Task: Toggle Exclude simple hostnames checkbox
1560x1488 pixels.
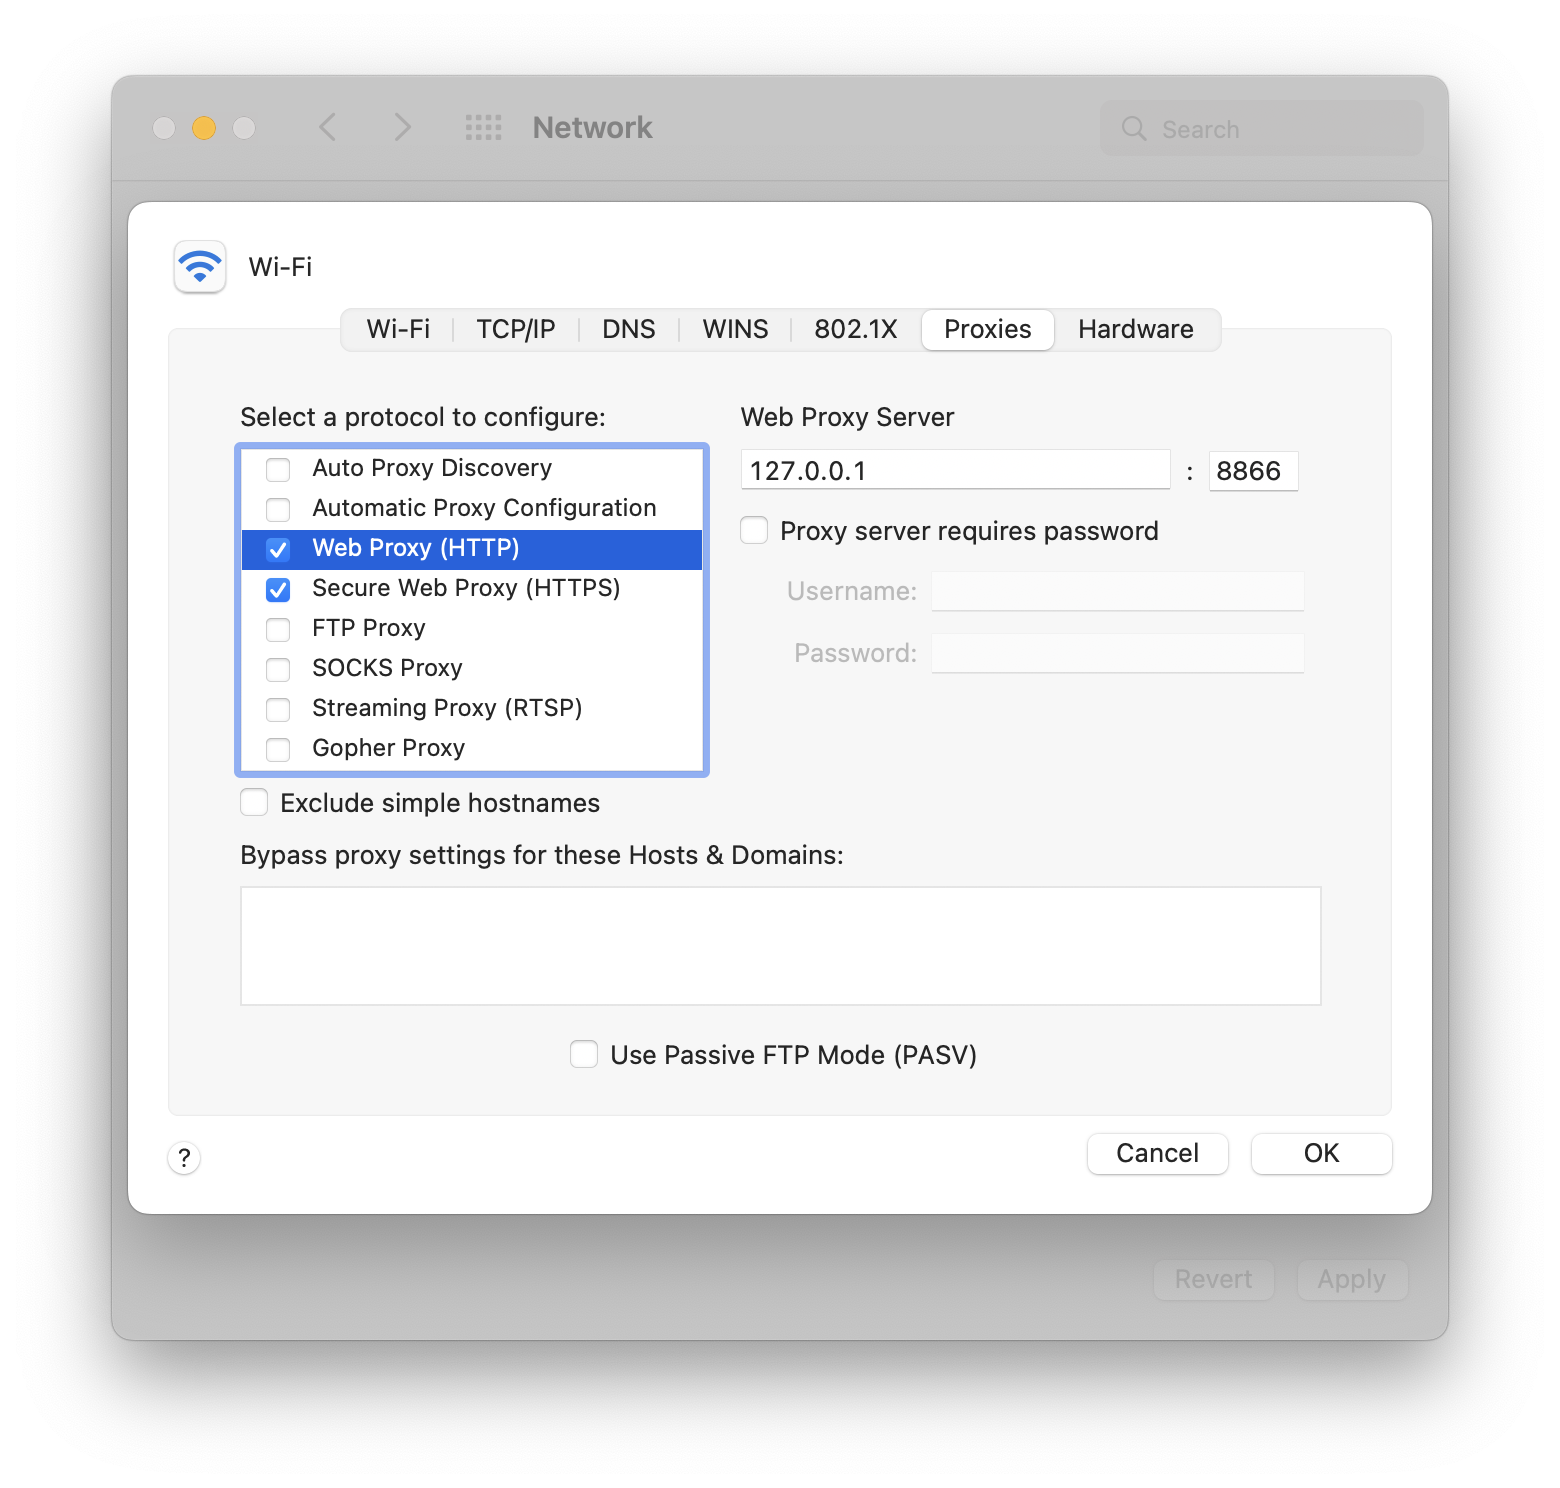Action: tap(254, 802)
